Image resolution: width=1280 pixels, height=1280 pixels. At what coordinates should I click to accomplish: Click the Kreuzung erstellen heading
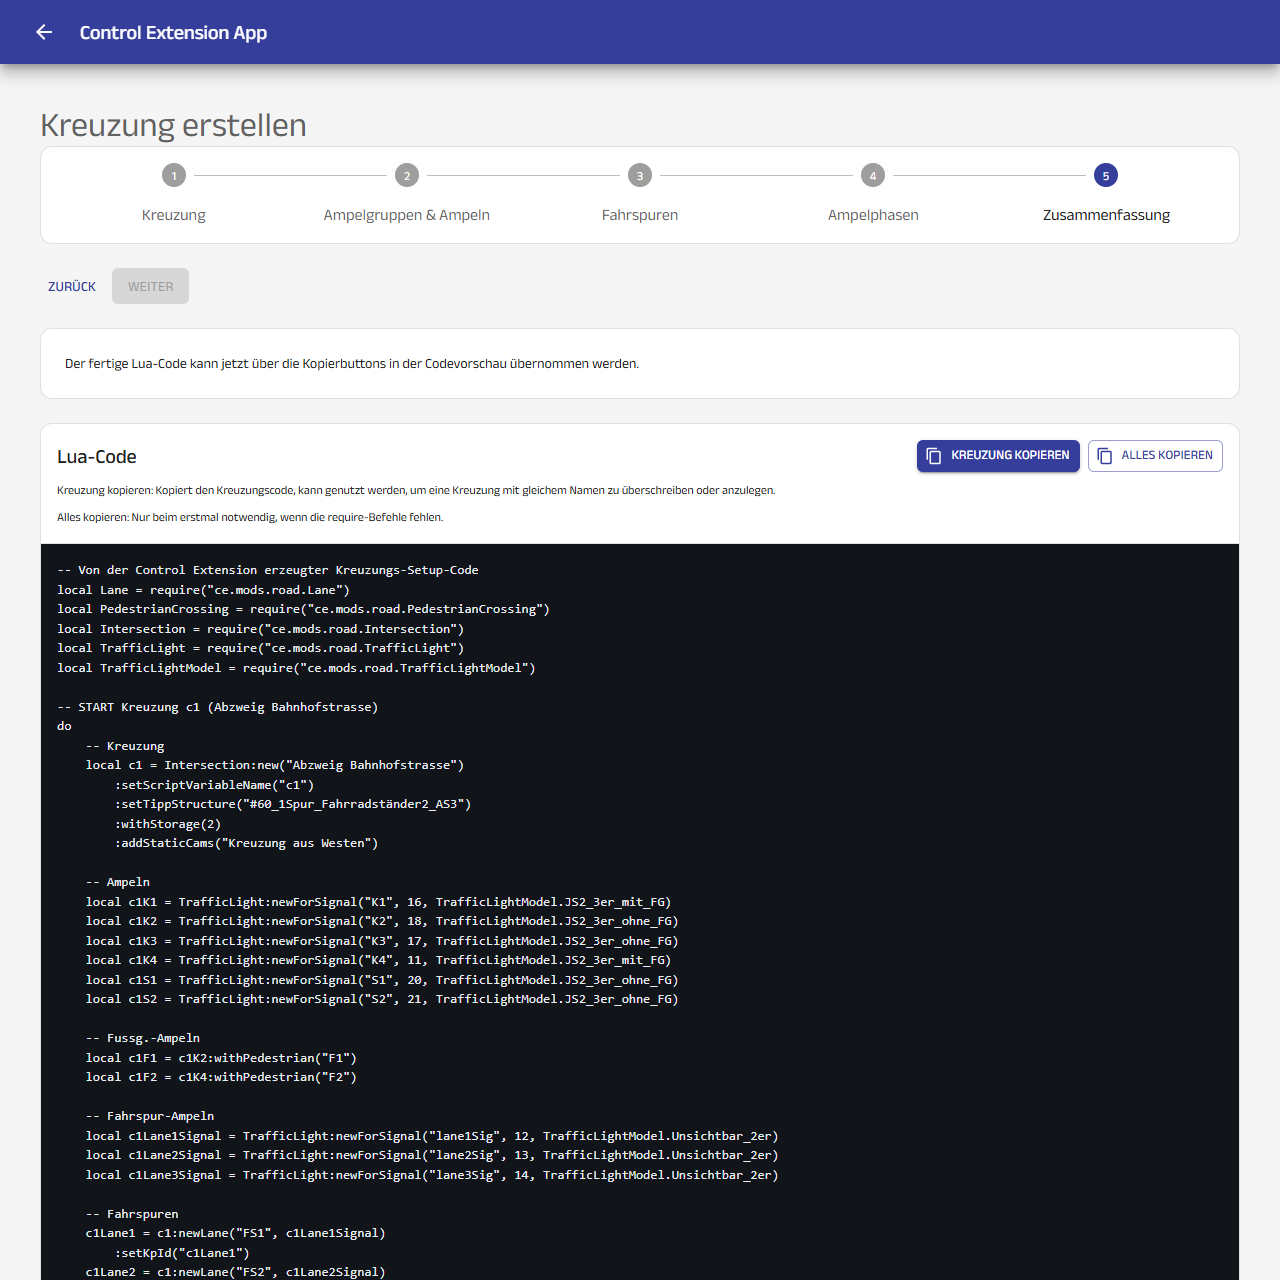pyautogui.click(x=173, y=125)
